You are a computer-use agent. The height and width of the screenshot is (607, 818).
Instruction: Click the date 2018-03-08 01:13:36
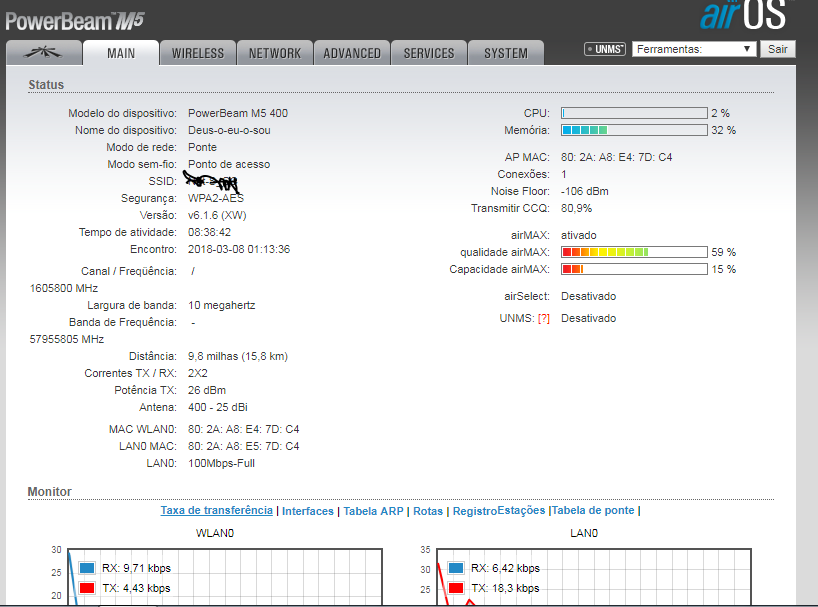click(x=239, y=249)
